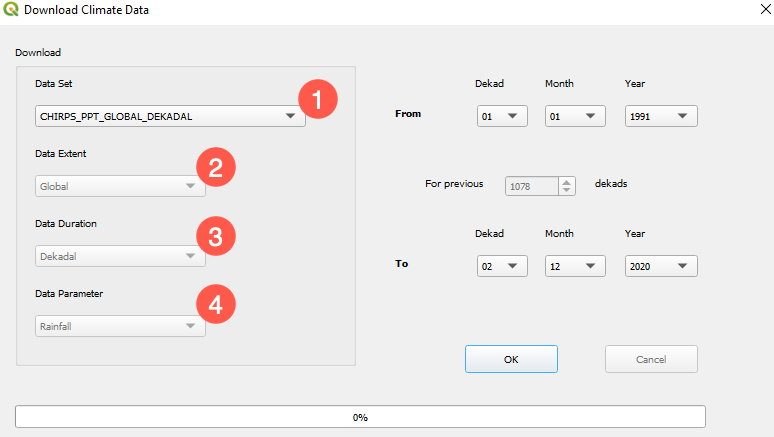Click the previous dekads field showing 1078
Viewport: 774px width, 437px height.
[x=531, y=186]
